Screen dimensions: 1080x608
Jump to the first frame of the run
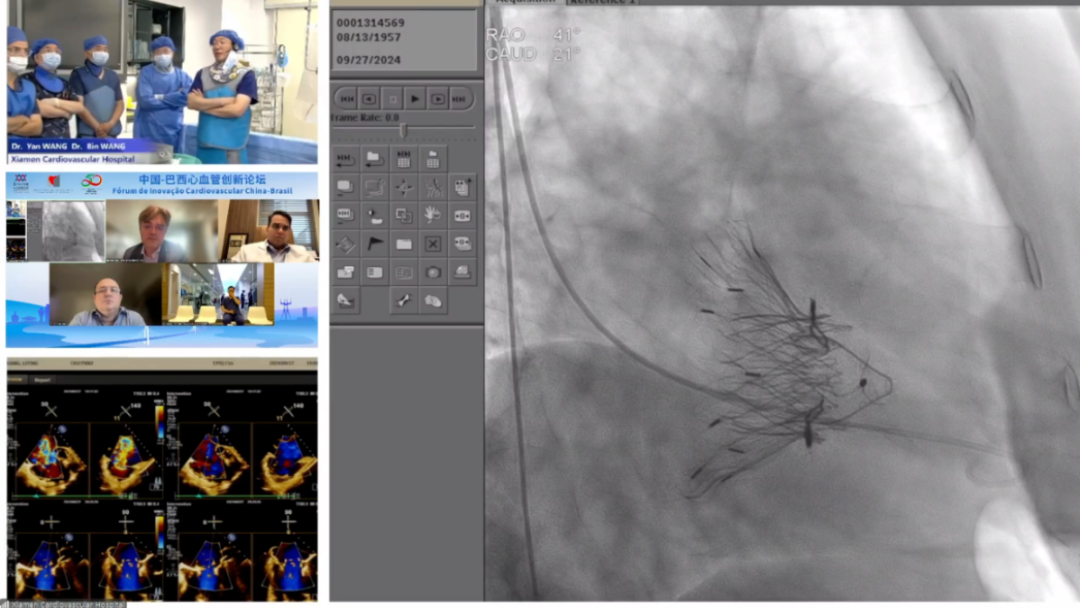(346, 98)
